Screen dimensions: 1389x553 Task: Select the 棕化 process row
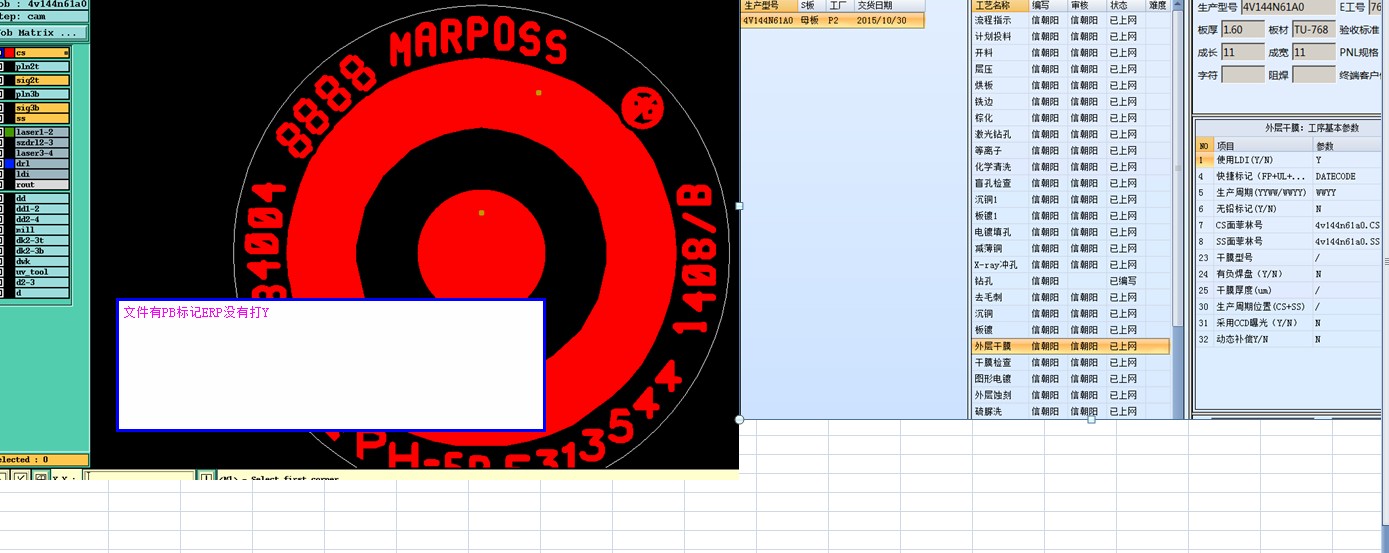pyautogui.click(x=1070, y=118)
